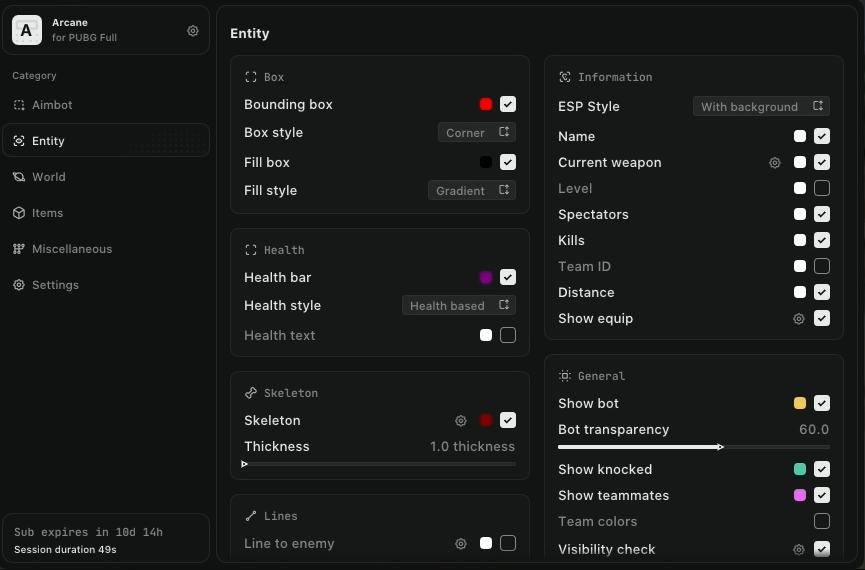Expand the Health style dropdown
Screen dimensions: 865x570
coord(459,306)
